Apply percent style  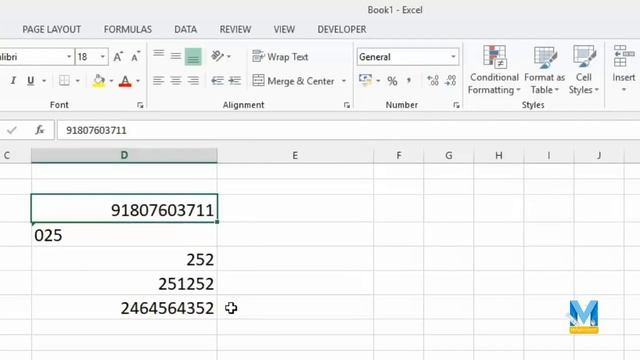point(392,81)
